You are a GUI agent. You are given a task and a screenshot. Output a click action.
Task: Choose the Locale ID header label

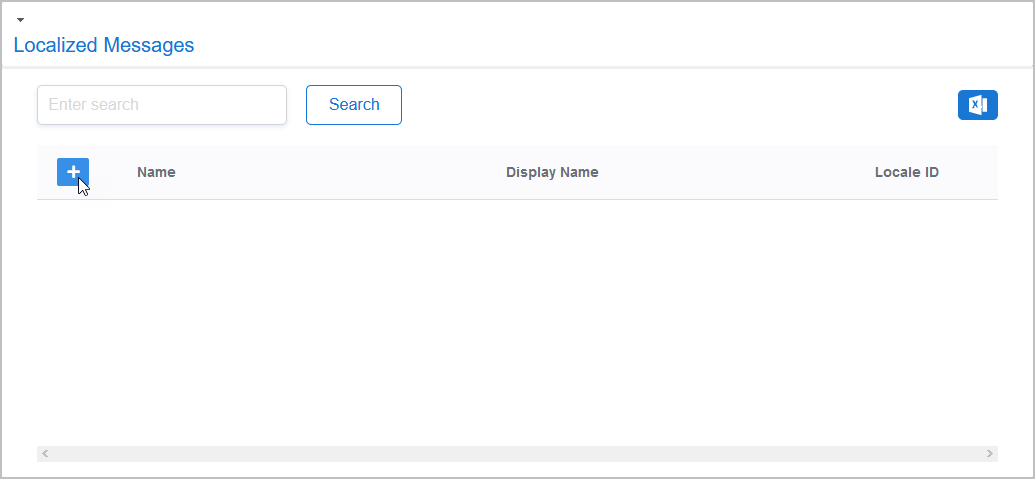(906, 172)
